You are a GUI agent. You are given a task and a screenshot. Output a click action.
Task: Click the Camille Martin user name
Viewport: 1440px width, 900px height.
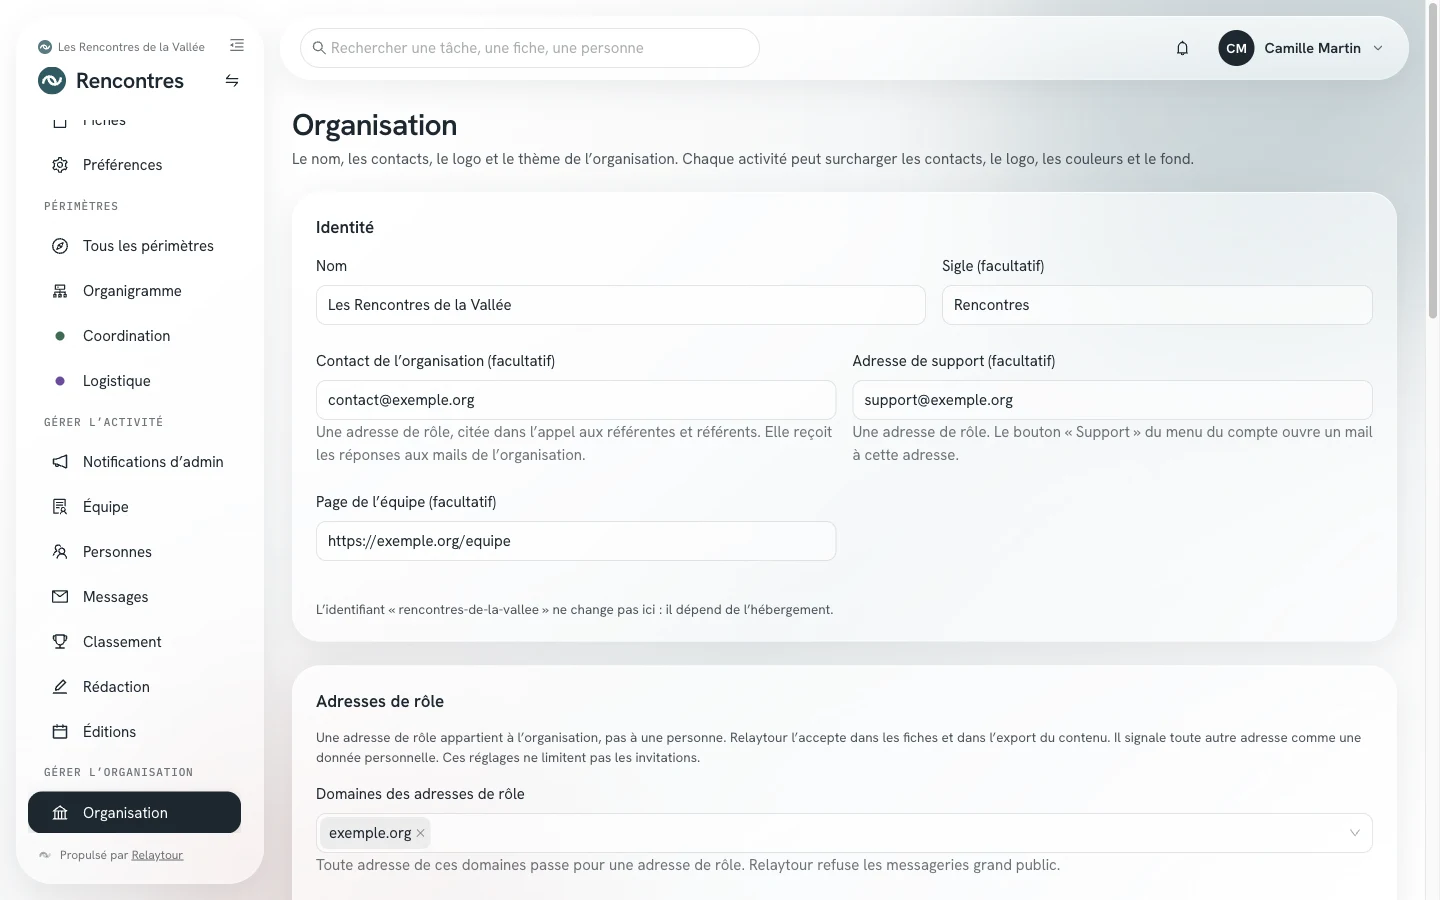point(1312,48)
